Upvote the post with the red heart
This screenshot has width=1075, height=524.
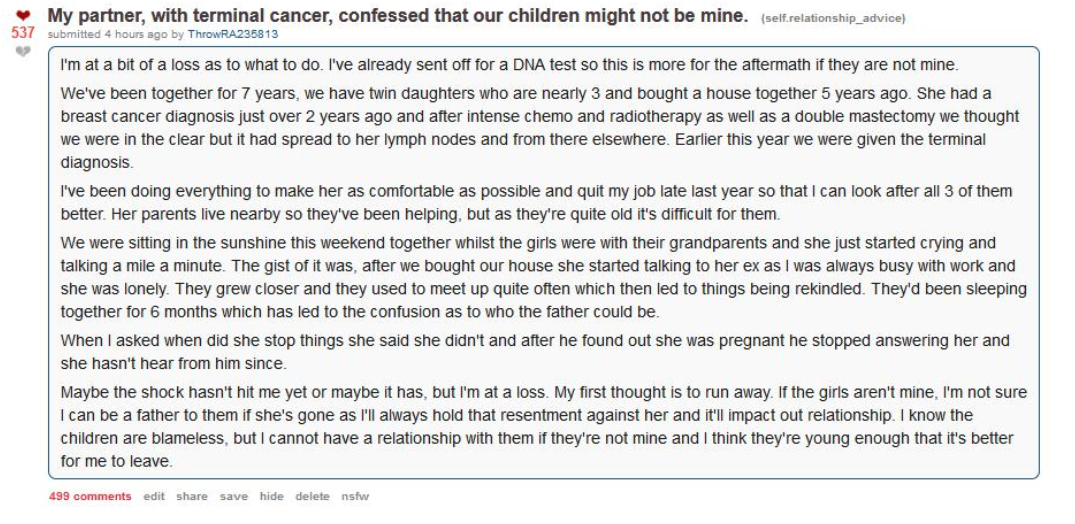pyautogui.click(x=21, y=17)
